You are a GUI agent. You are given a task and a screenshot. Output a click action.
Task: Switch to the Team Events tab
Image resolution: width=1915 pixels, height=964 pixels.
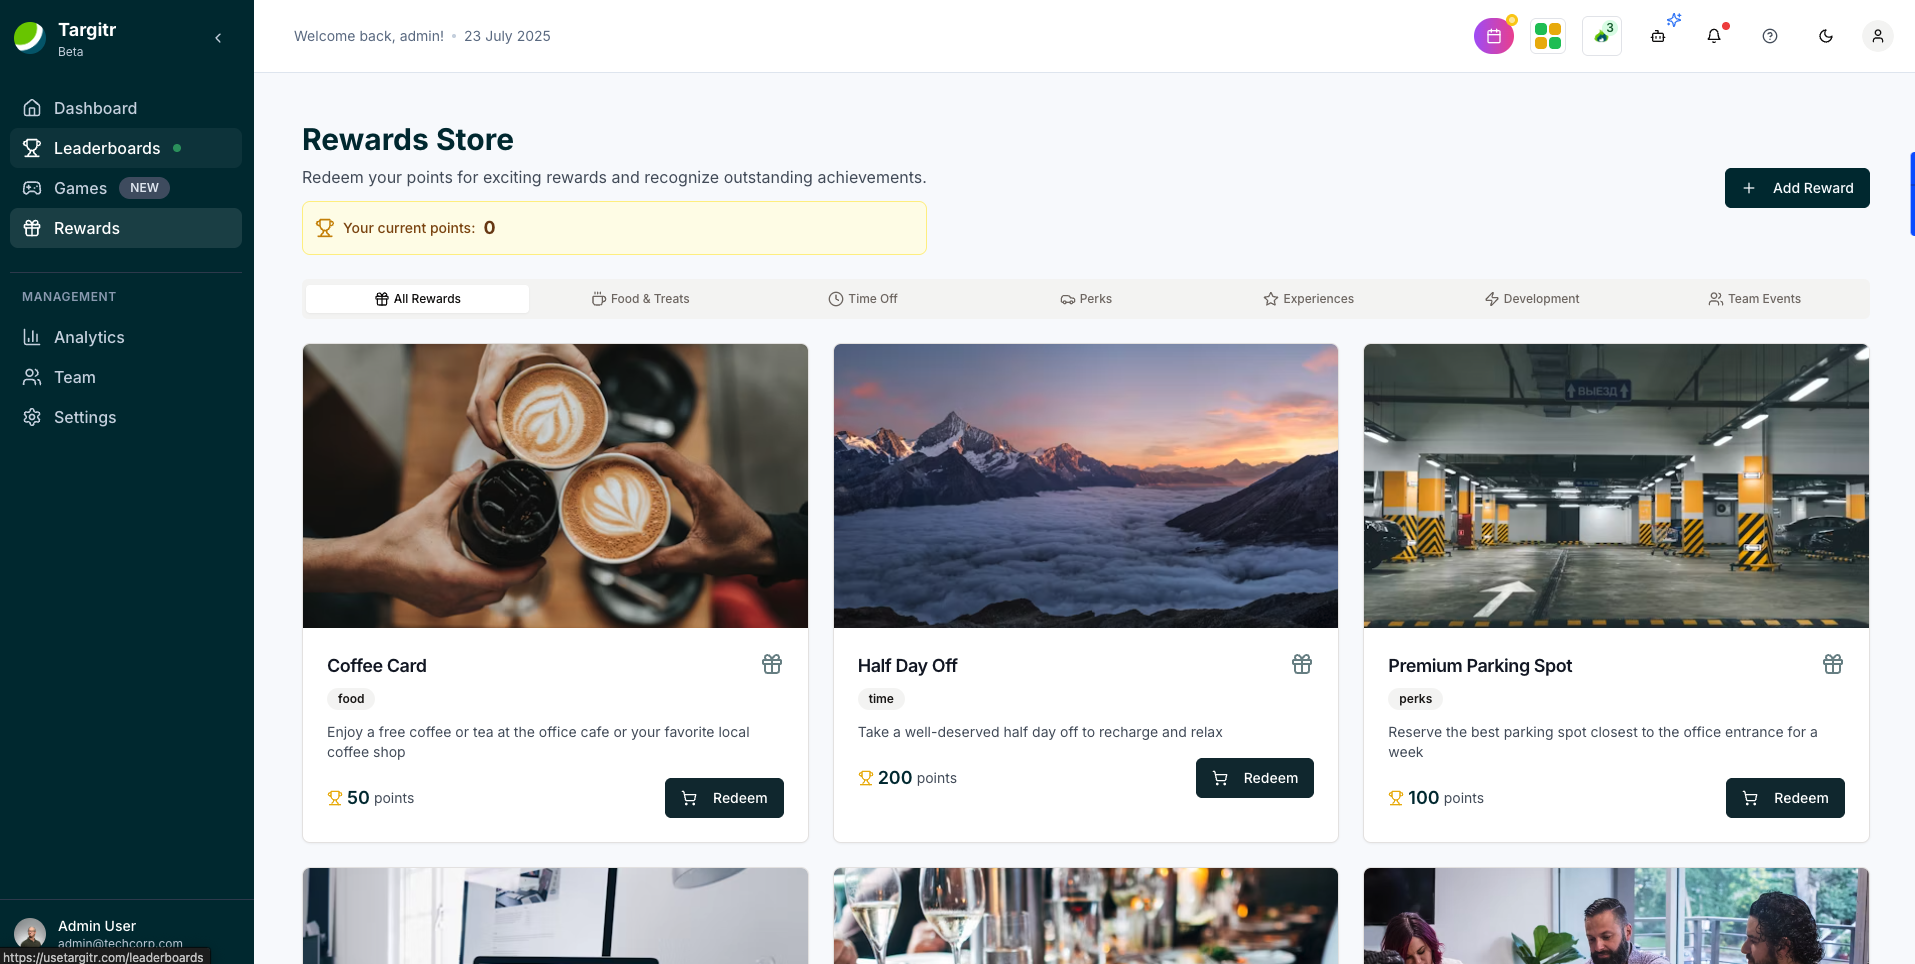[x=1755, y=299]
